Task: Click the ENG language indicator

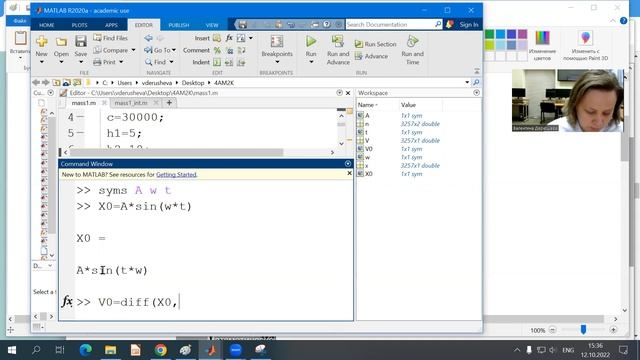Action: tap(568, 350)
